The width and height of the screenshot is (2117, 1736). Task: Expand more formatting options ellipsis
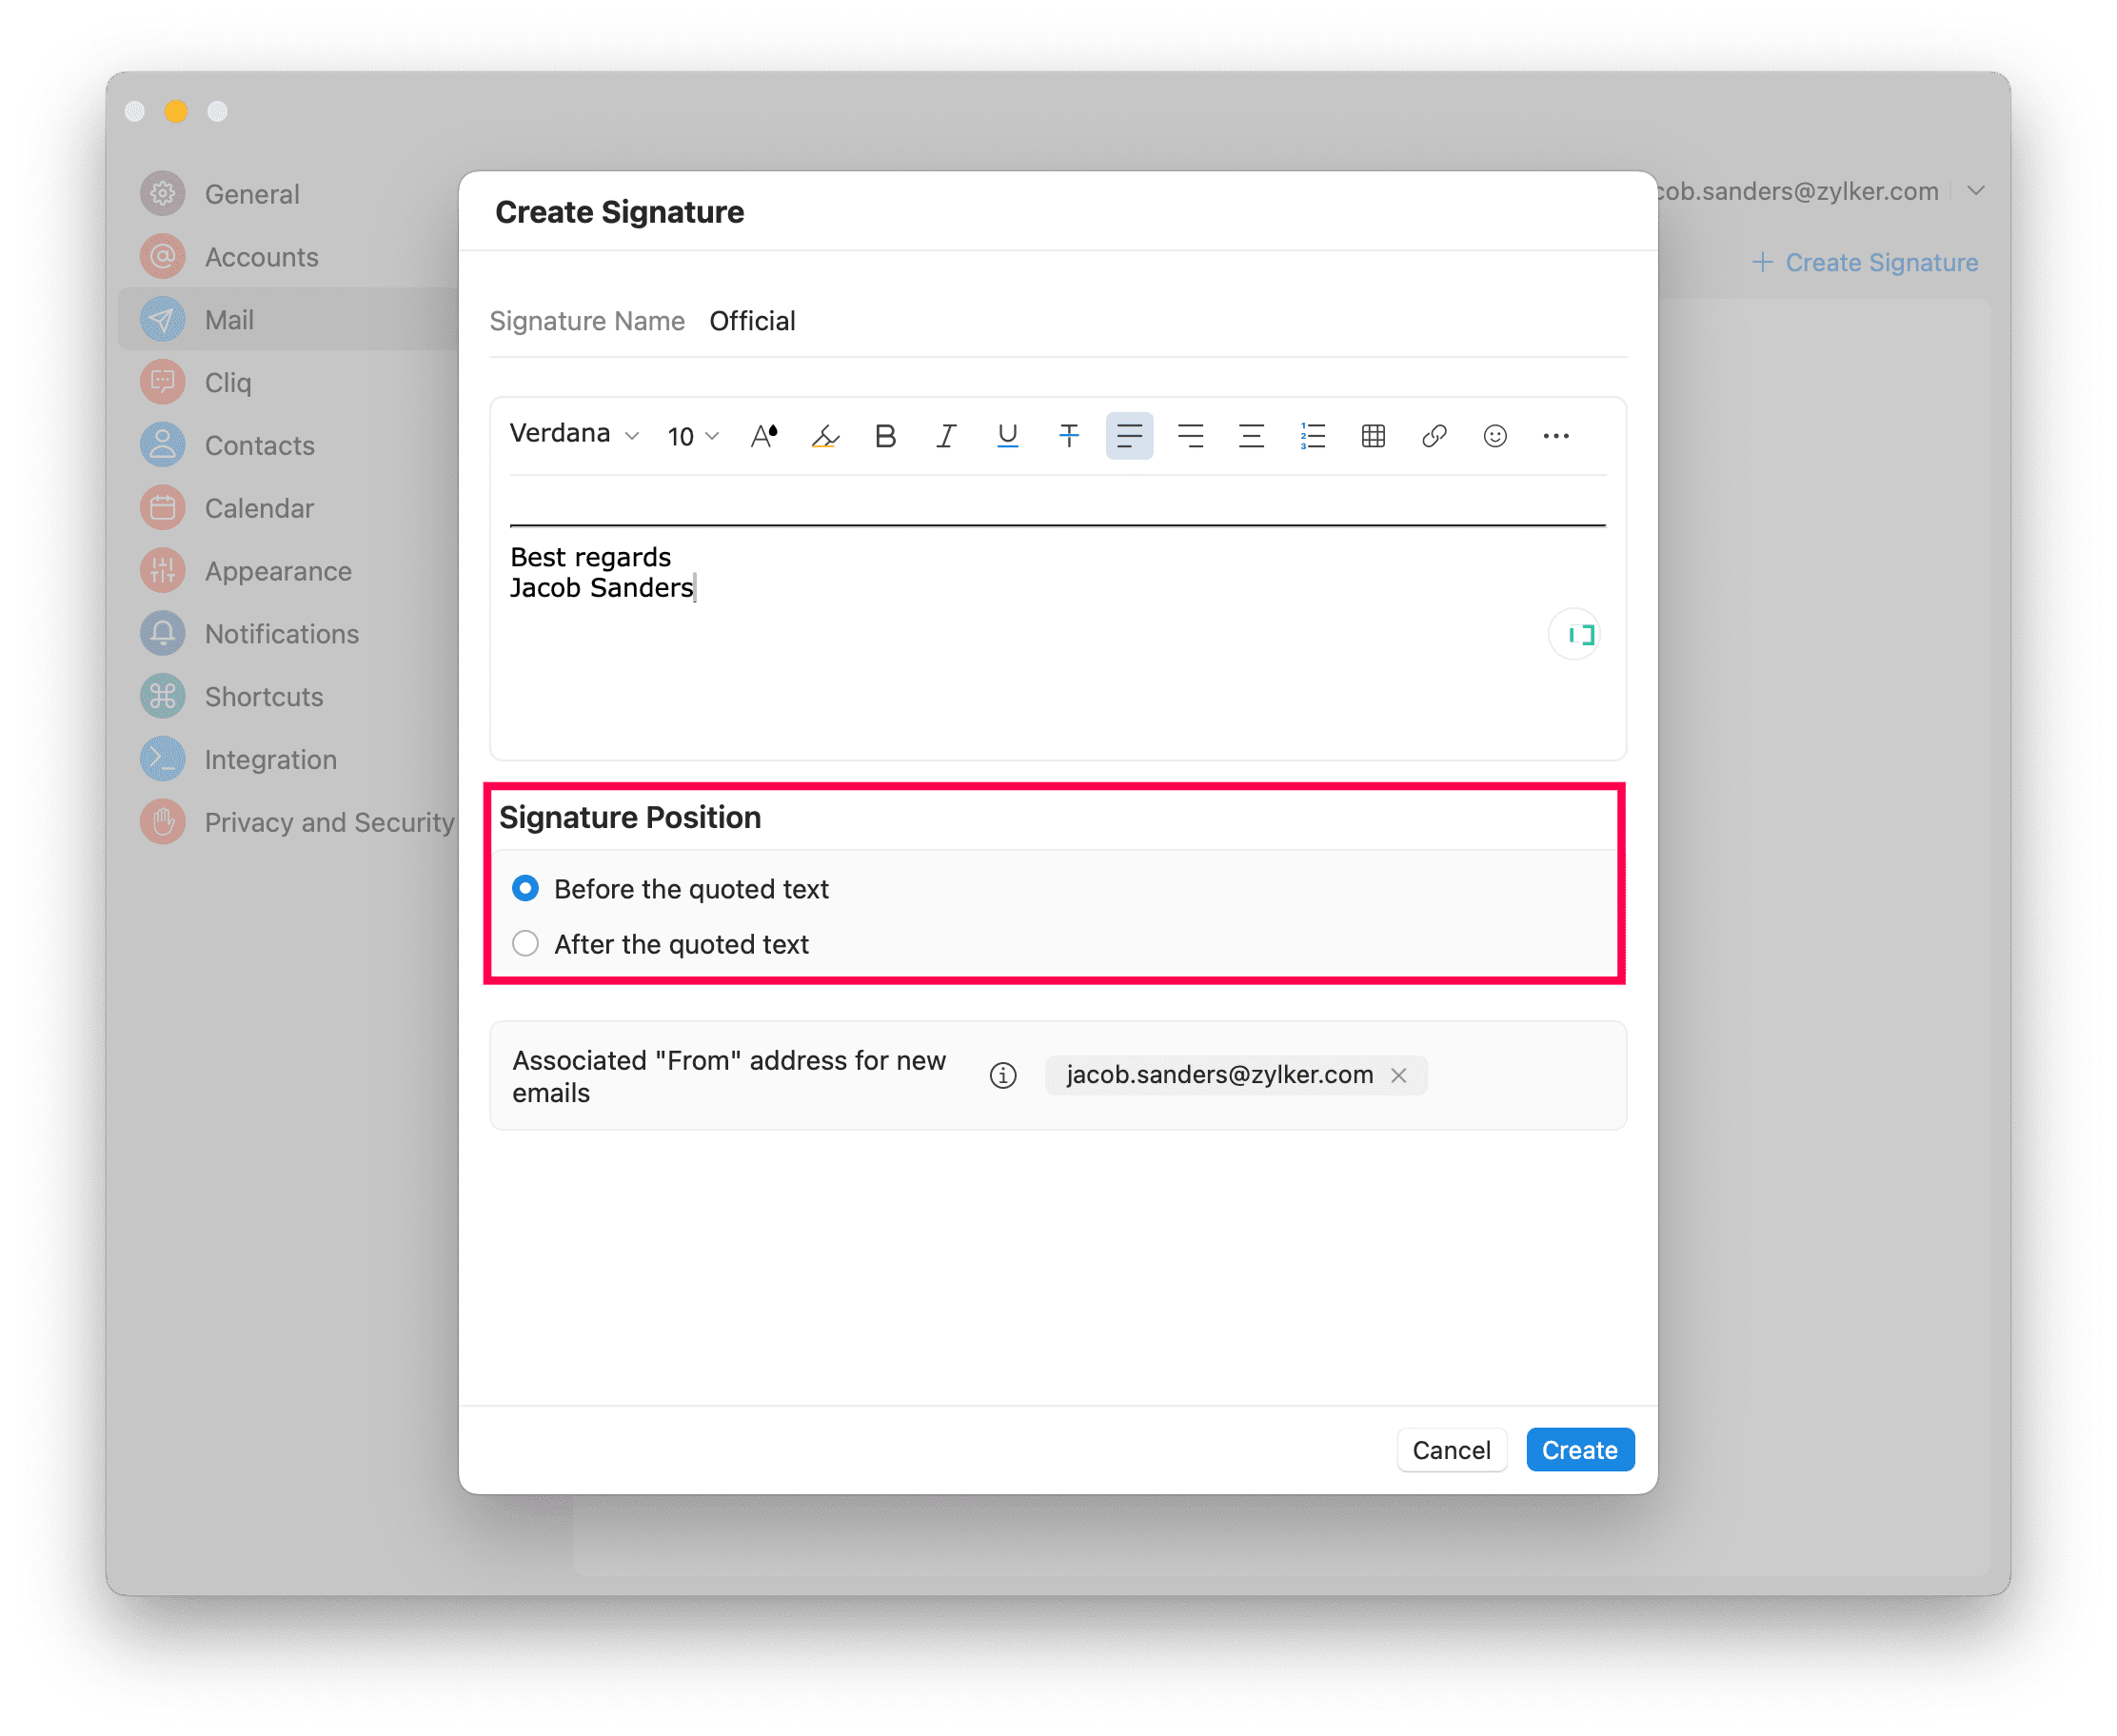[1556, 436]
